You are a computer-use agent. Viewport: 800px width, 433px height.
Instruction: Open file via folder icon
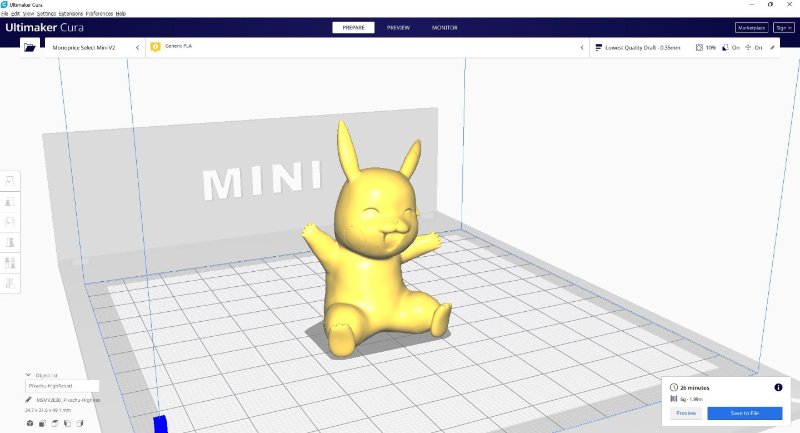pyautogui.click(x=30, y=47)
